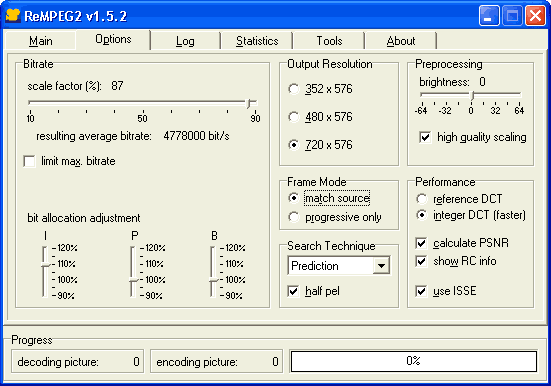Toggle the high quality scaling checkbox
551x386 pixels.
[x=425, y=137]
